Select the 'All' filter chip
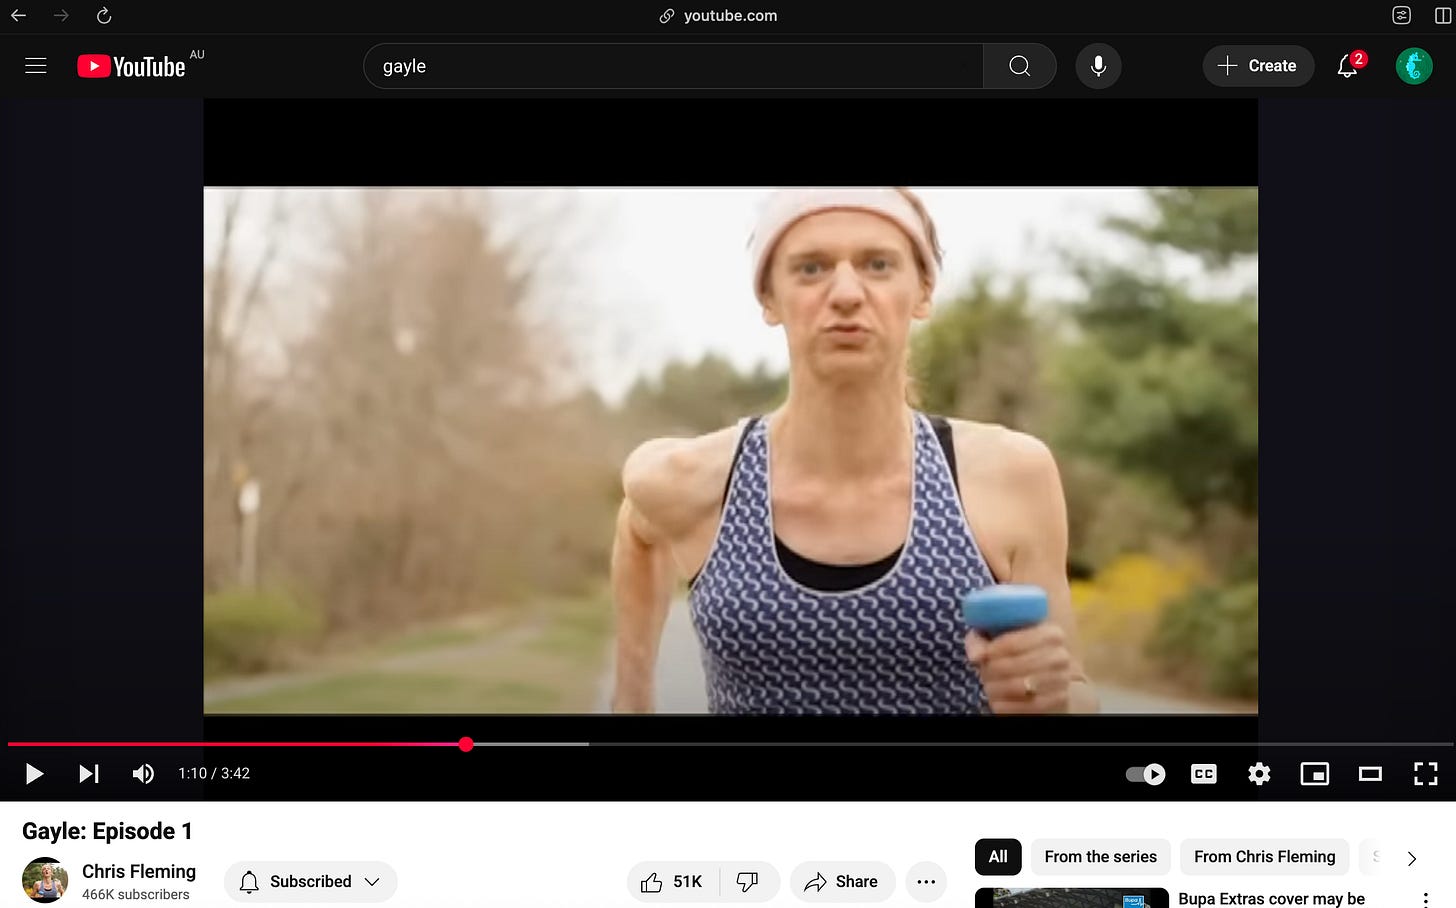The image size is (1456, 908). point(998,857)
